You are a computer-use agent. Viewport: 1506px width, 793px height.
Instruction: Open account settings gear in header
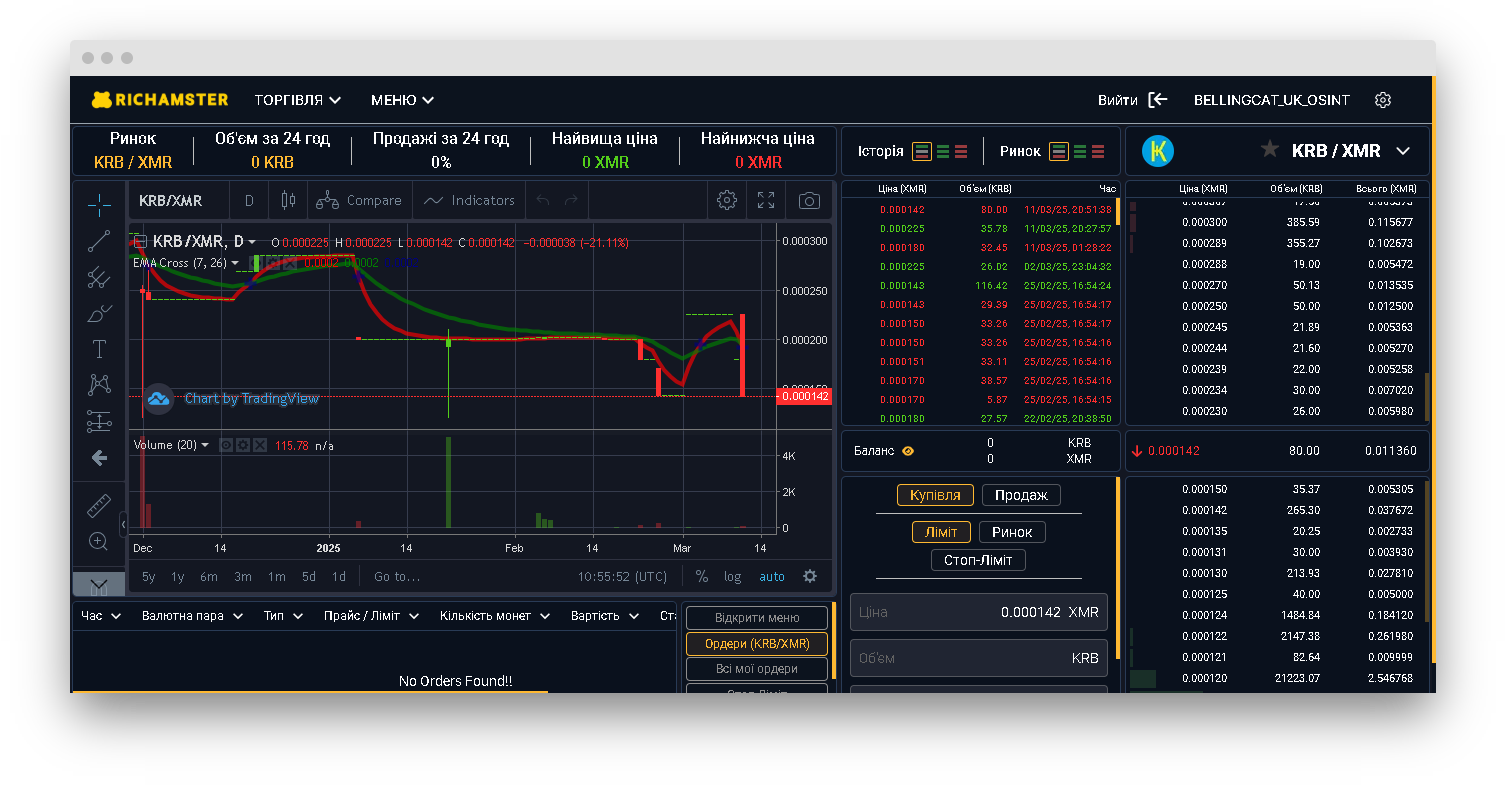click(1383, 100)
